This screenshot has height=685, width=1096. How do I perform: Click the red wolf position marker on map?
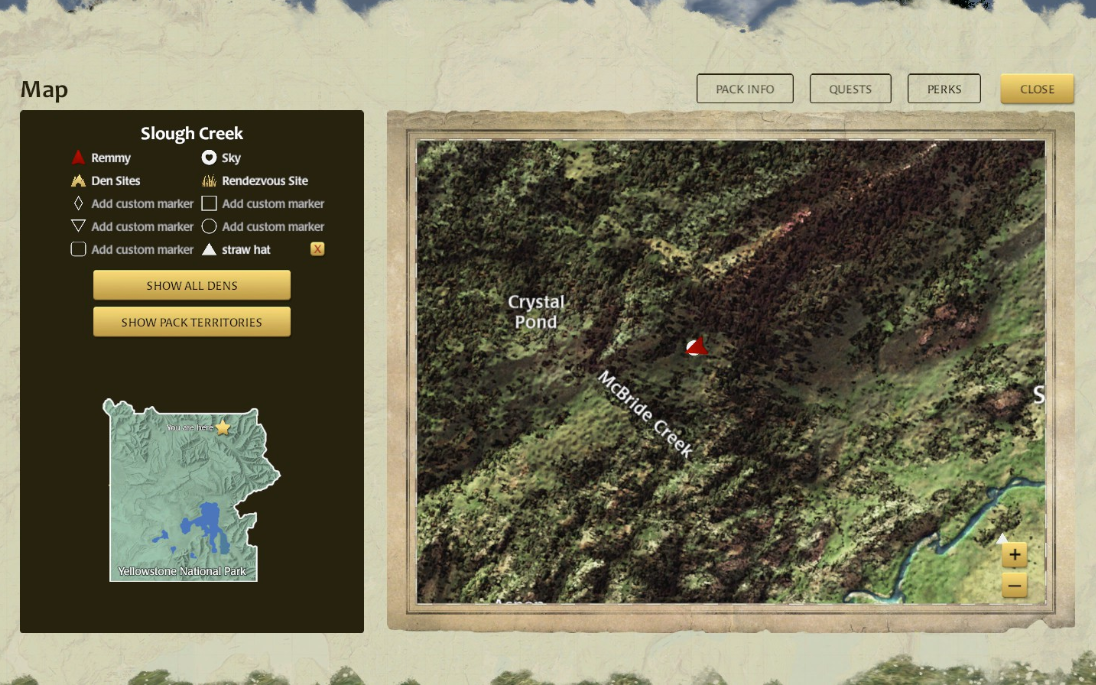(697, 347)
